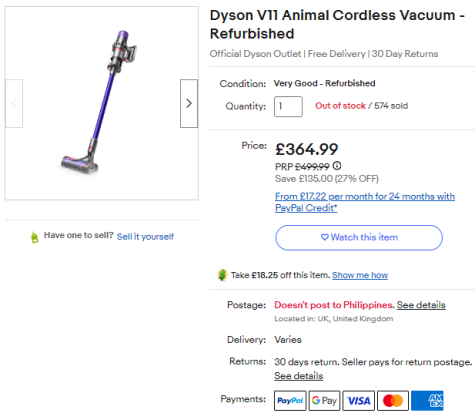Click the green tag icon beside 'Have one to sell?'
The width and height of the screenshot is (475, 413).
pos(35,237)
